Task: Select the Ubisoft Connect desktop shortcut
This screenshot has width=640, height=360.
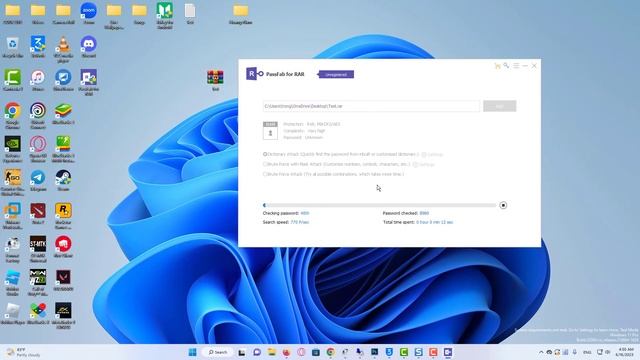Action: click(38, 116)
